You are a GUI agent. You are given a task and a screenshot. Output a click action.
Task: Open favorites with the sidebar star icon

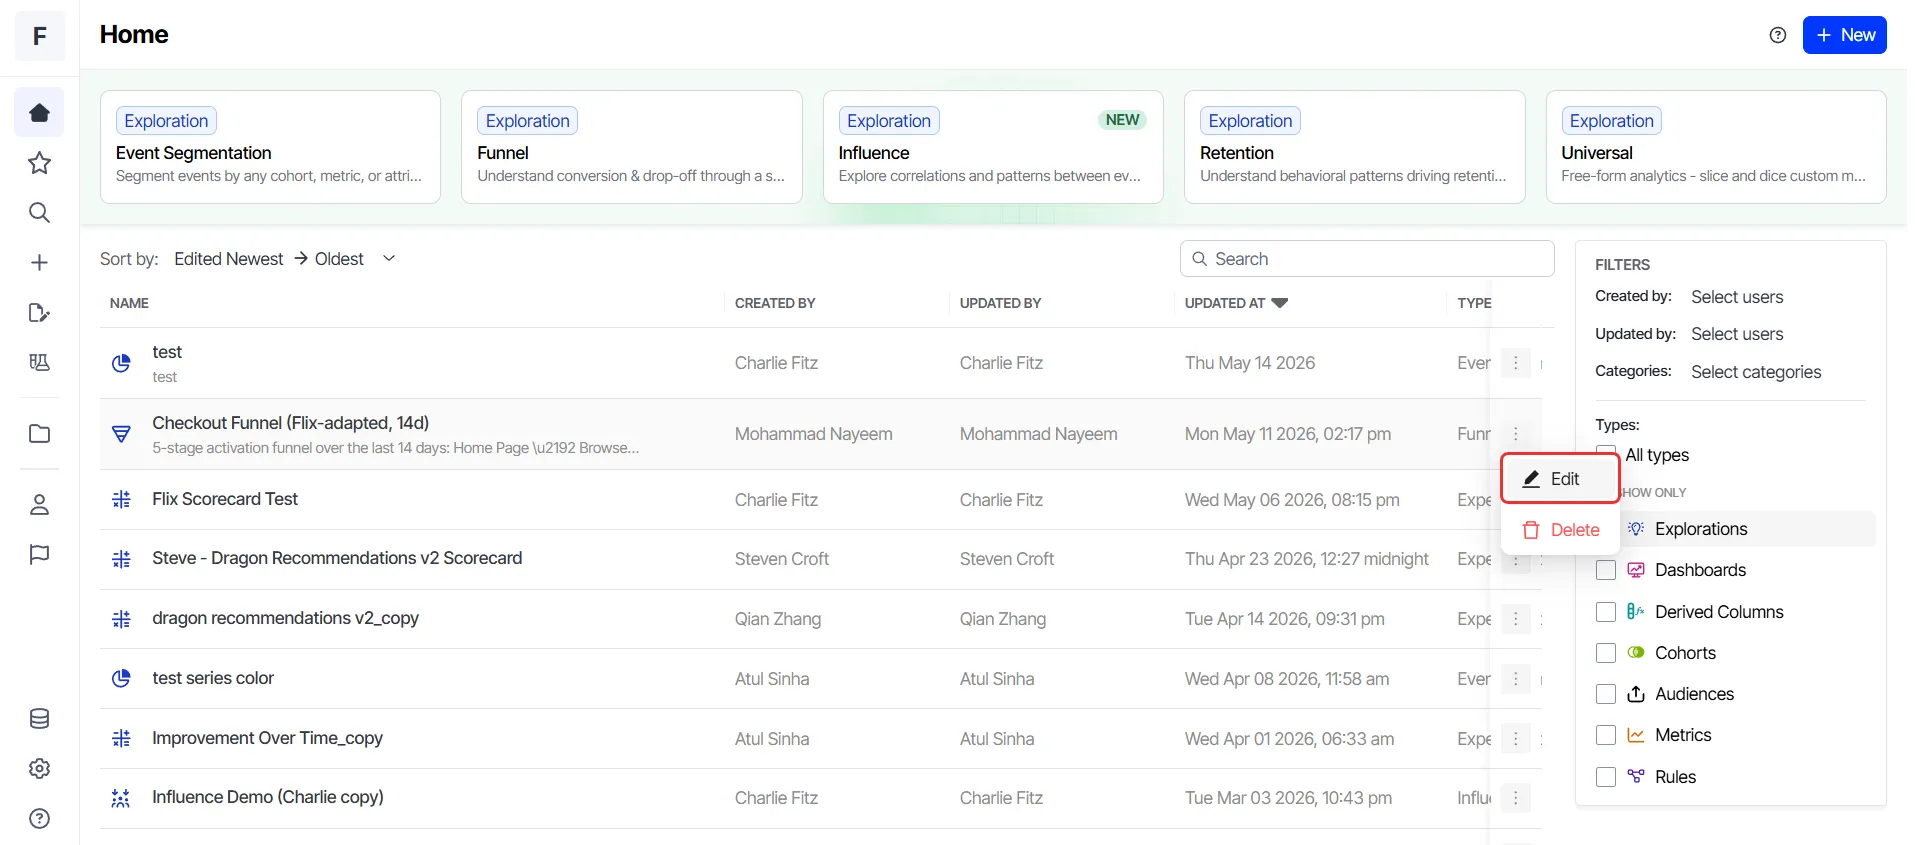pyautogui.click(x=39, y=163)
